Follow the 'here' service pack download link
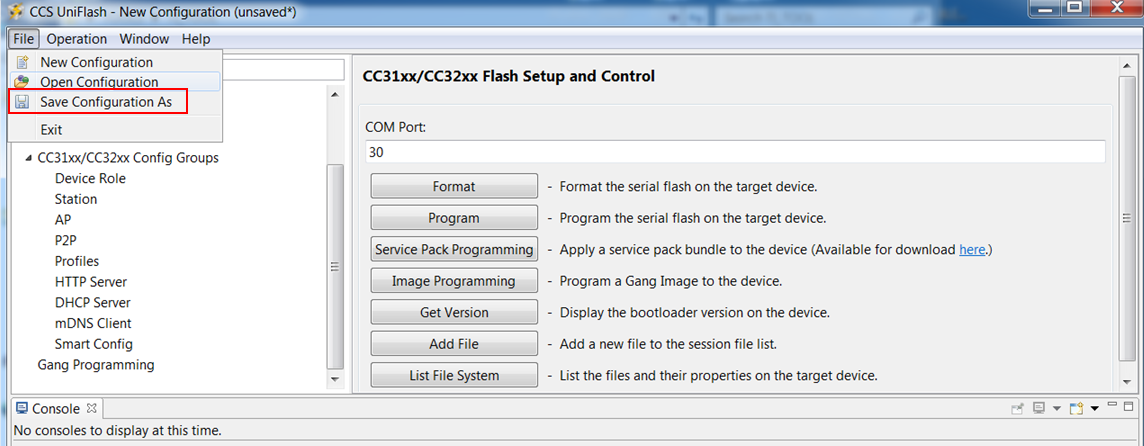 (972, 249)
